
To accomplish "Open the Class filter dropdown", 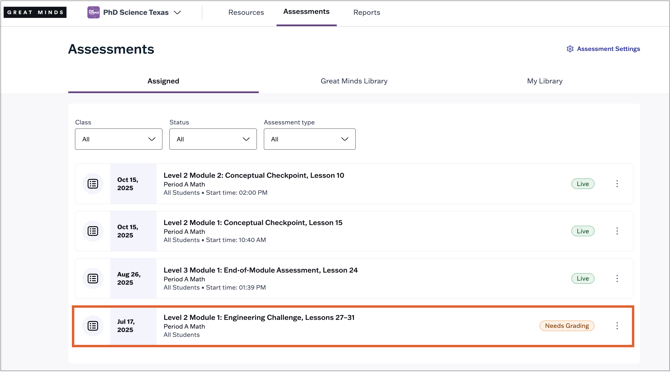I will pyautogui.click(x=118, y=139).
